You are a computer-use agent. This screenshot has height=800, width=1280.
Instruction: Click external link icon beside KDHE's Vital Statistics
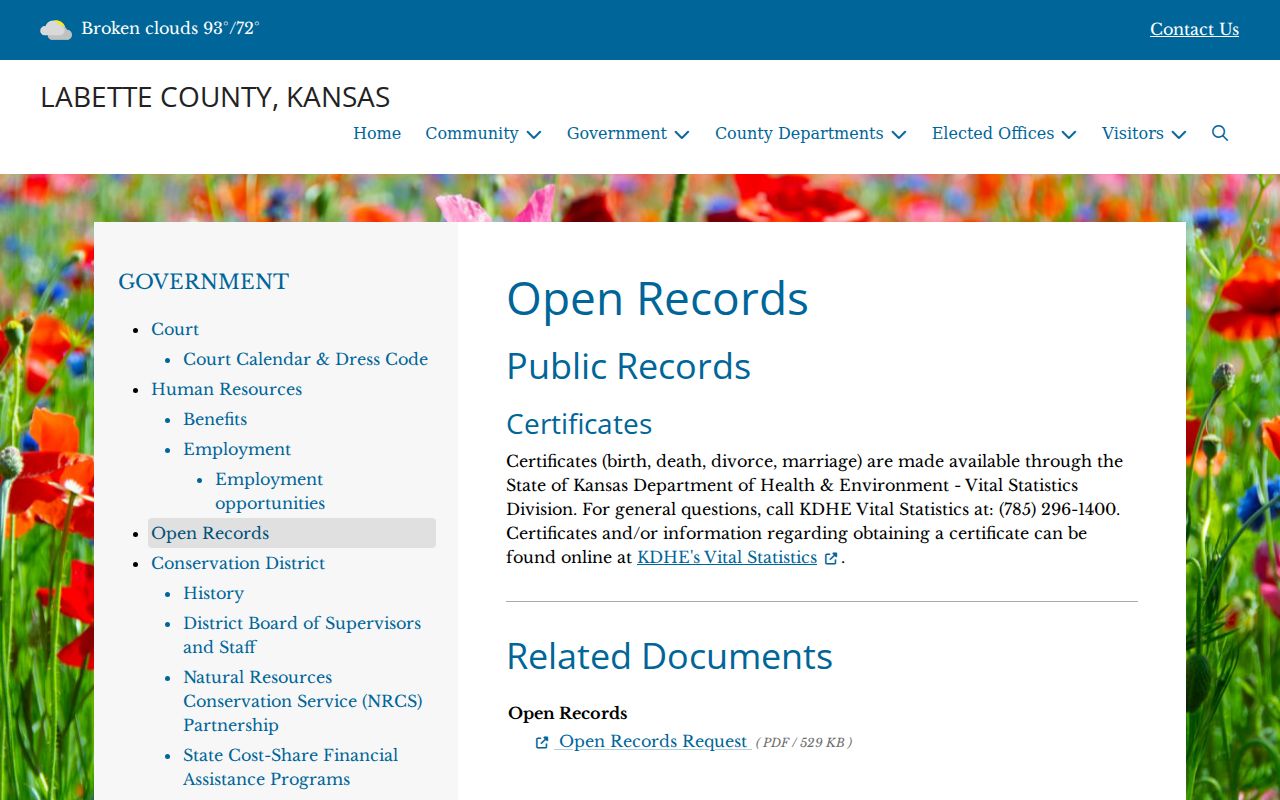coord(831,558)
